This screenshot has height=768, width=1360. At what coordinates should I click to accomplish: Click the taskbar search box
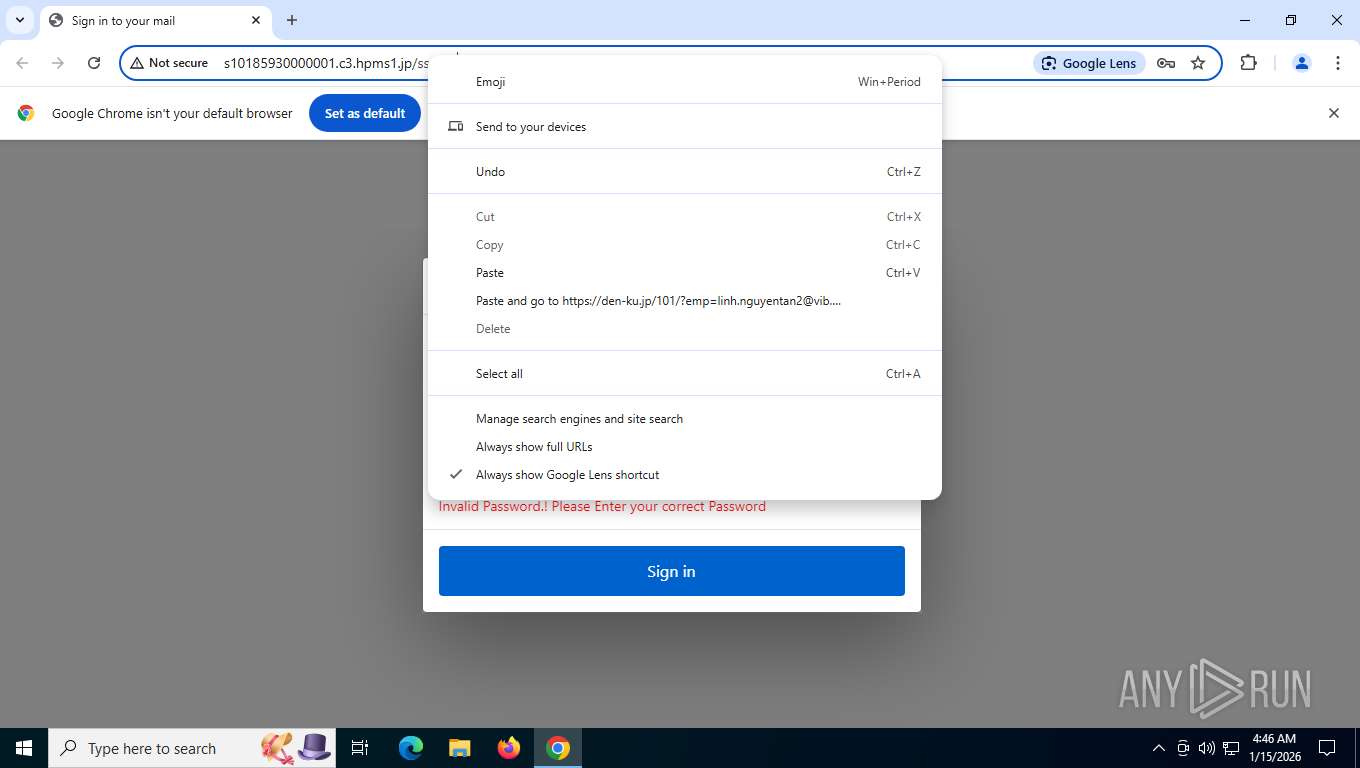[193, 748]
